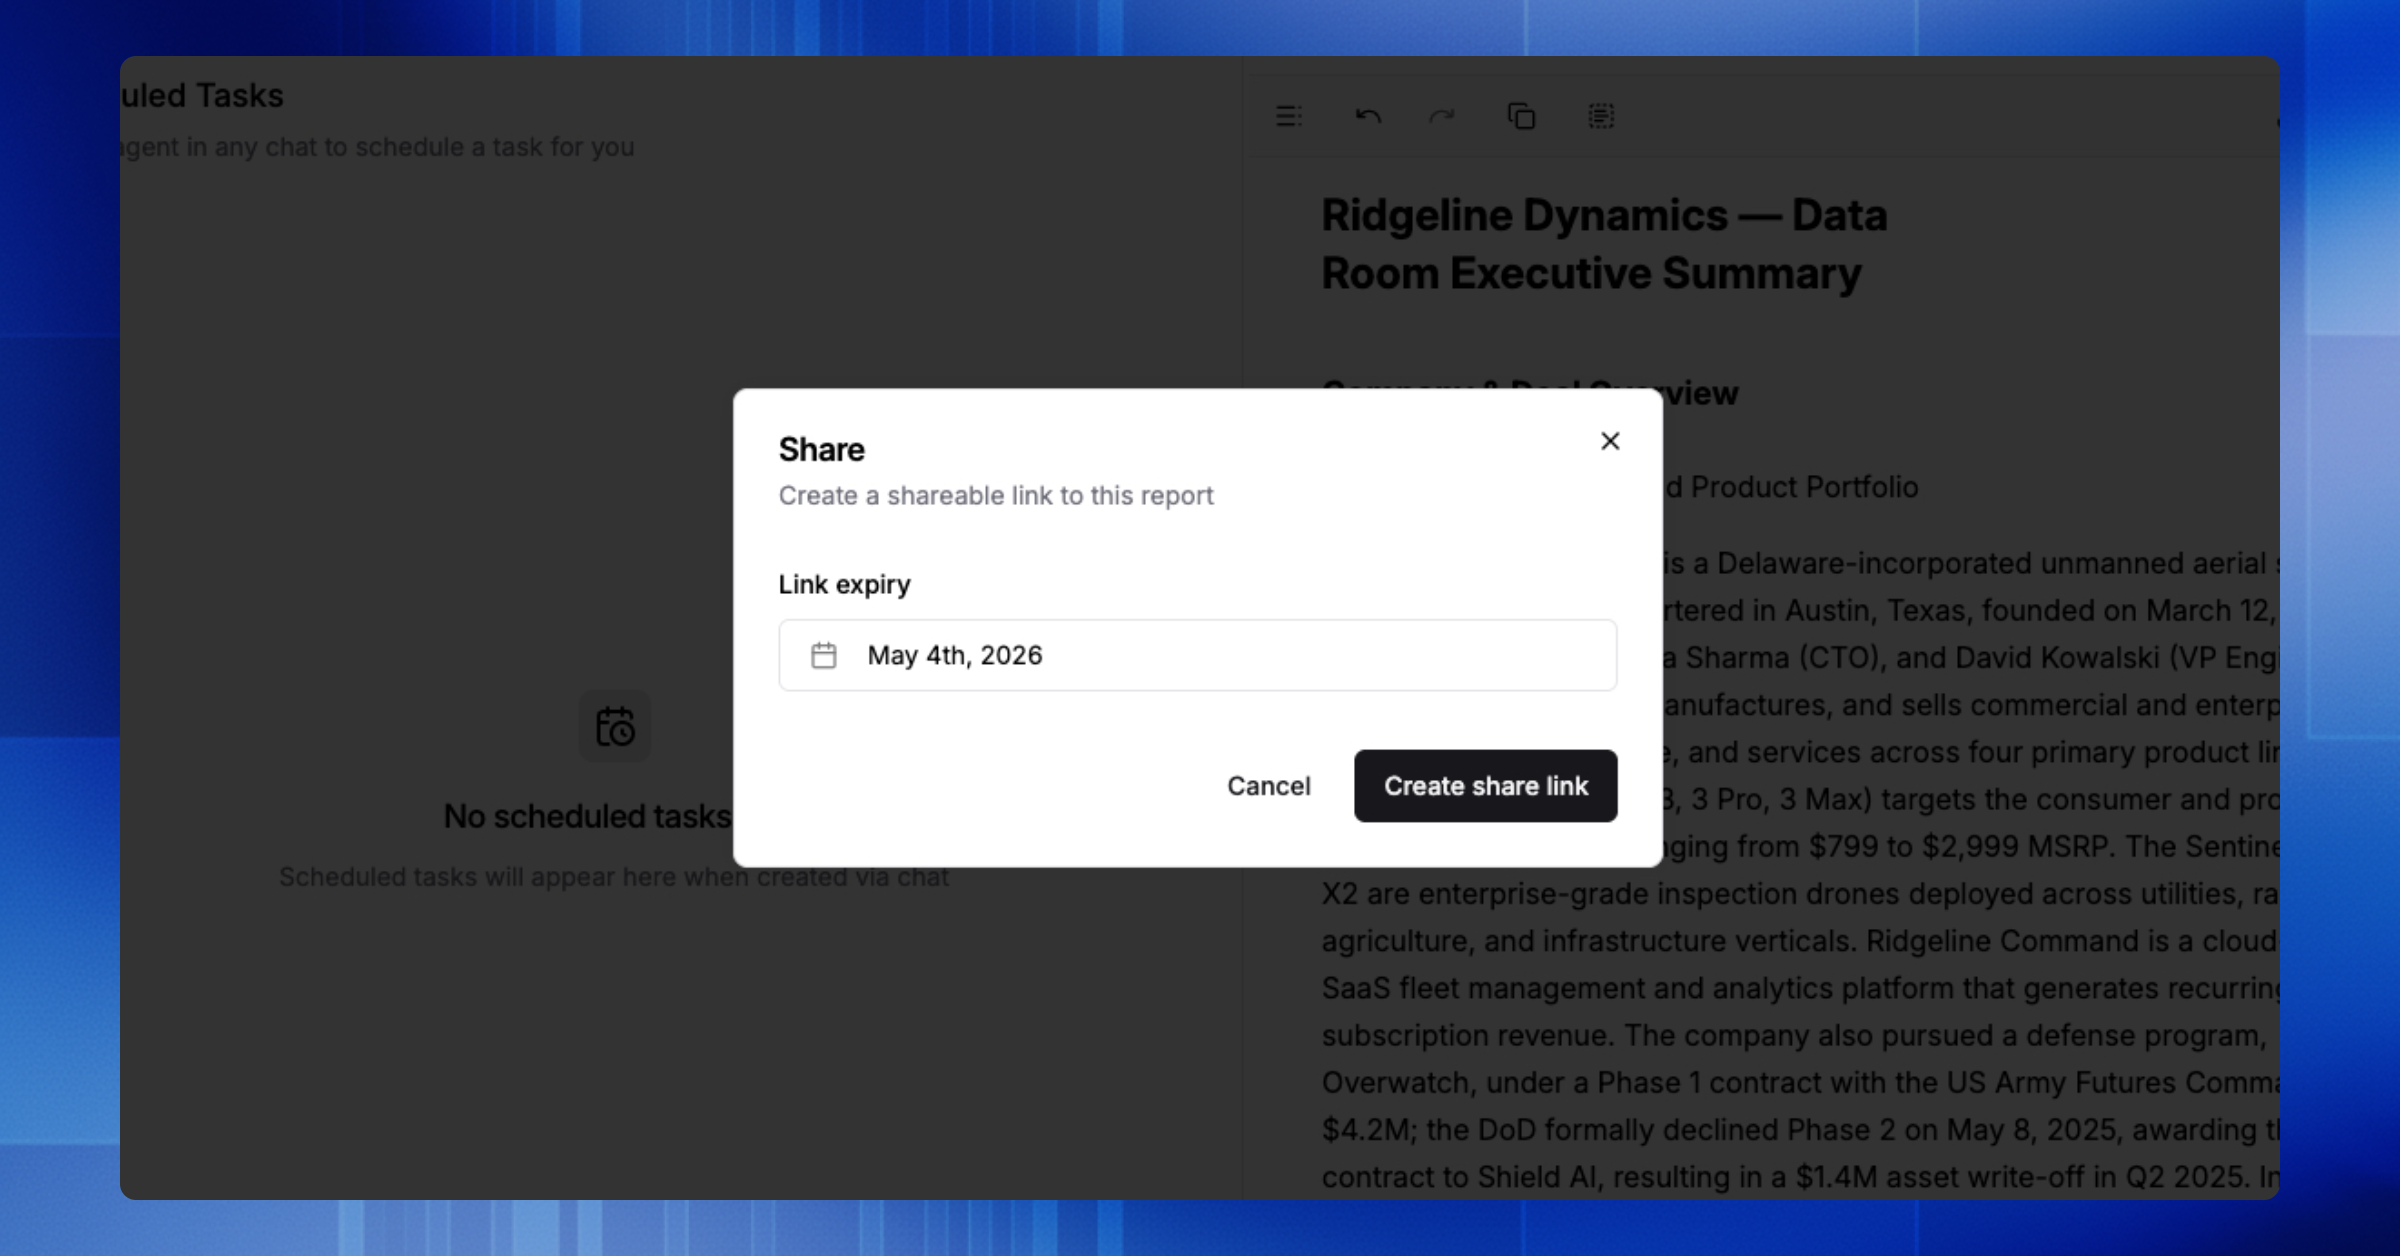Click the line starting 'SaaS fleet management and analytics'

(x=1800, y=988)
